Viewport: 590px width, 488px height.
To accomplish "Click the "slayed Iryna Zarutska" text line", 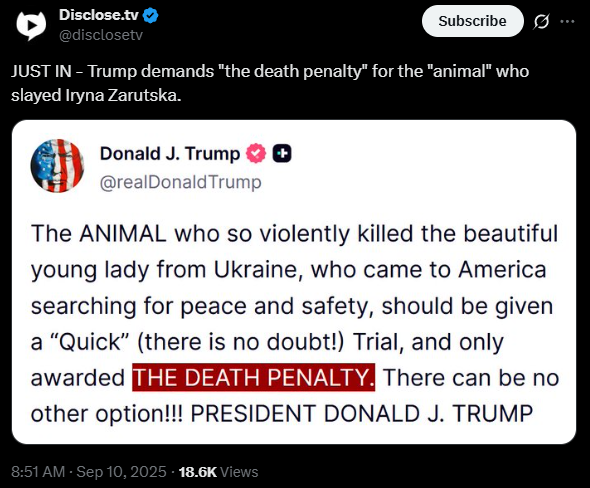I will [x=96, y=95].
